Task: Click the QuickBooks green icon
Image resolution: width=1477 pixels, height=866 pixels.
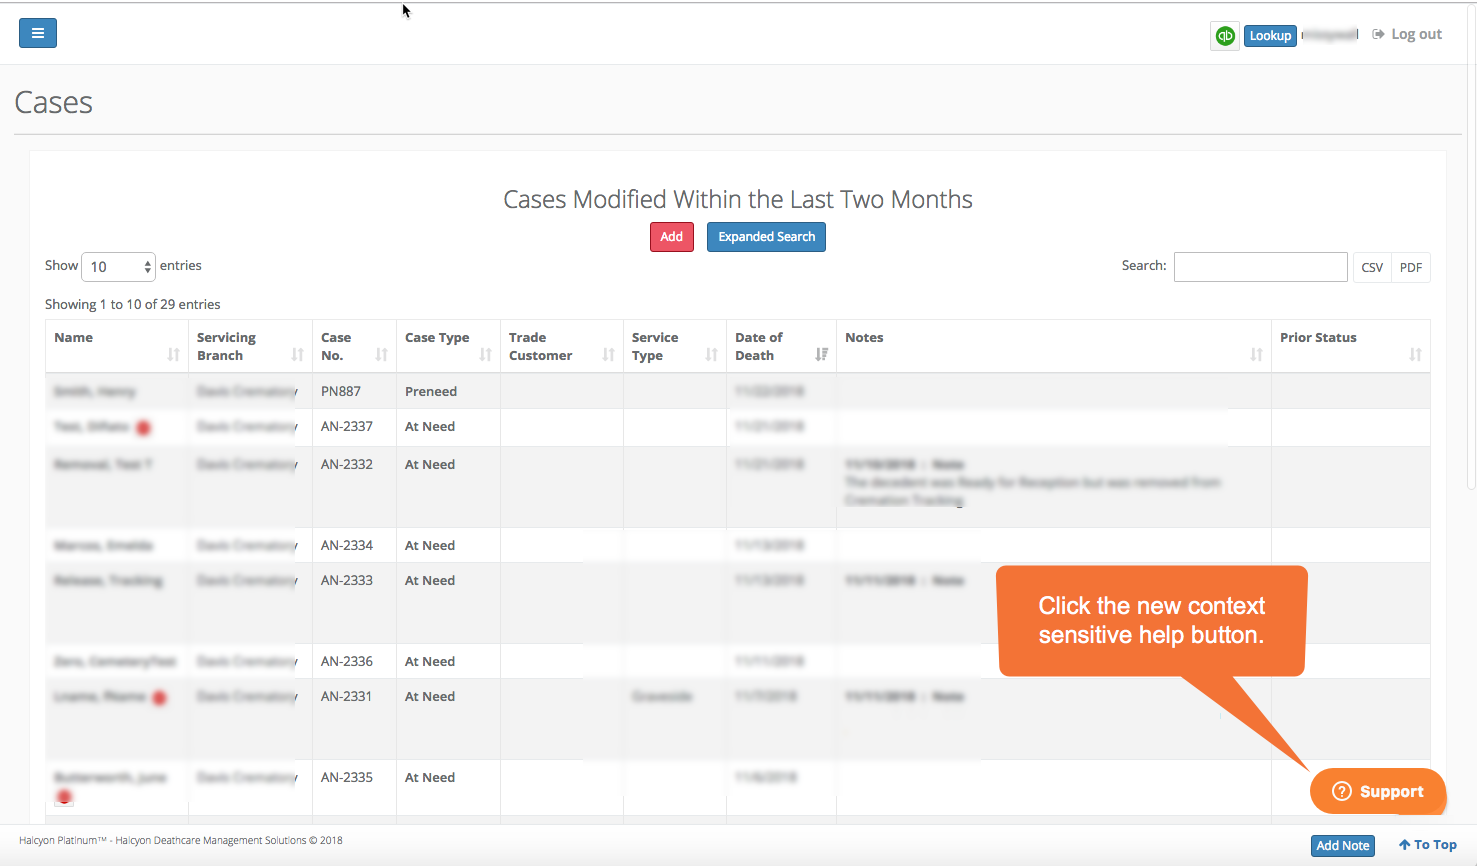Action: pyautogui.click(x=1225, y=35)
